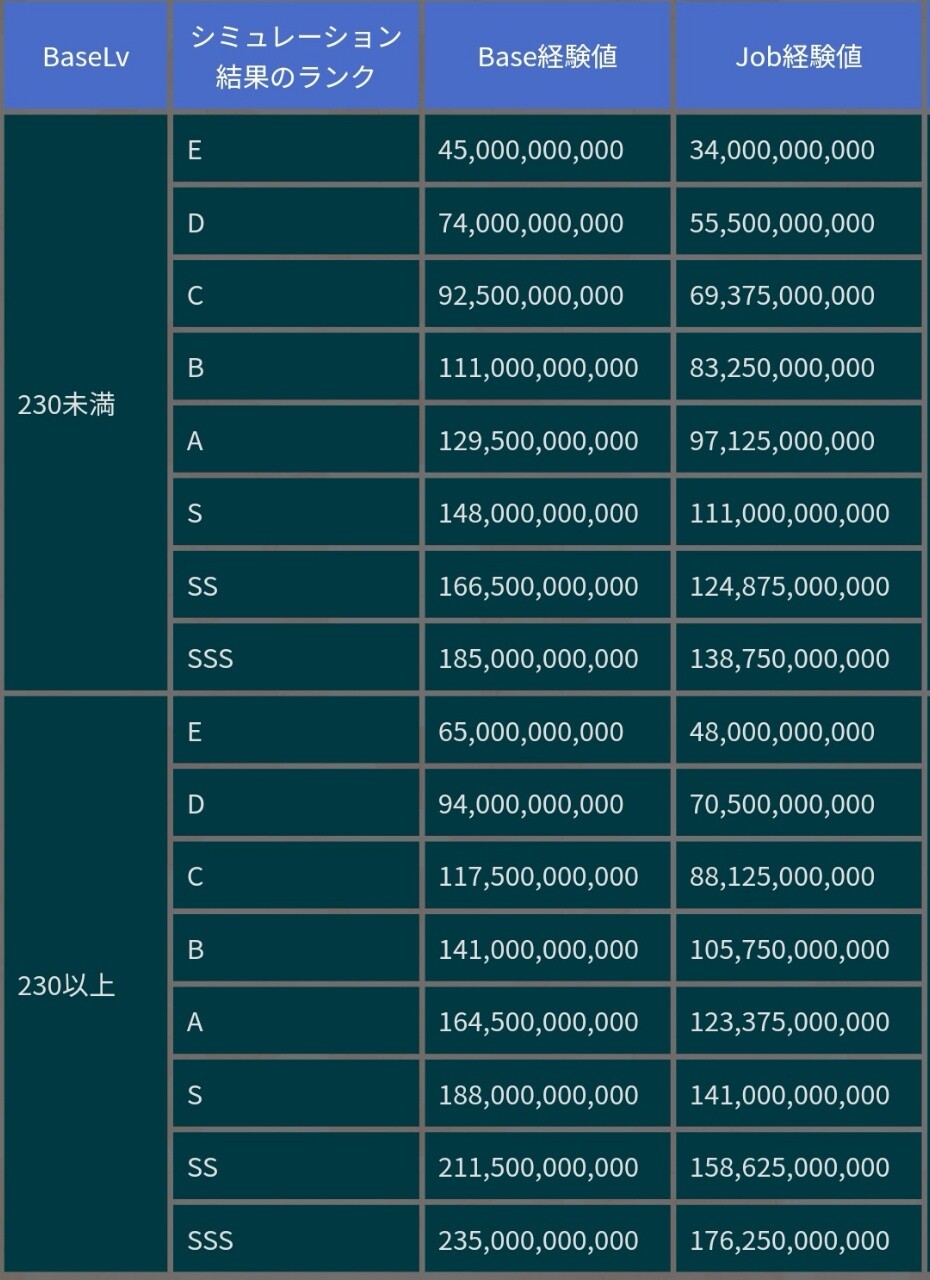Image resolution: width=930 pixels, height=1280 pixels.
Task: Click the 69,375,000,000 value cell
Action: pyautogui.click(x=782, y=296)
